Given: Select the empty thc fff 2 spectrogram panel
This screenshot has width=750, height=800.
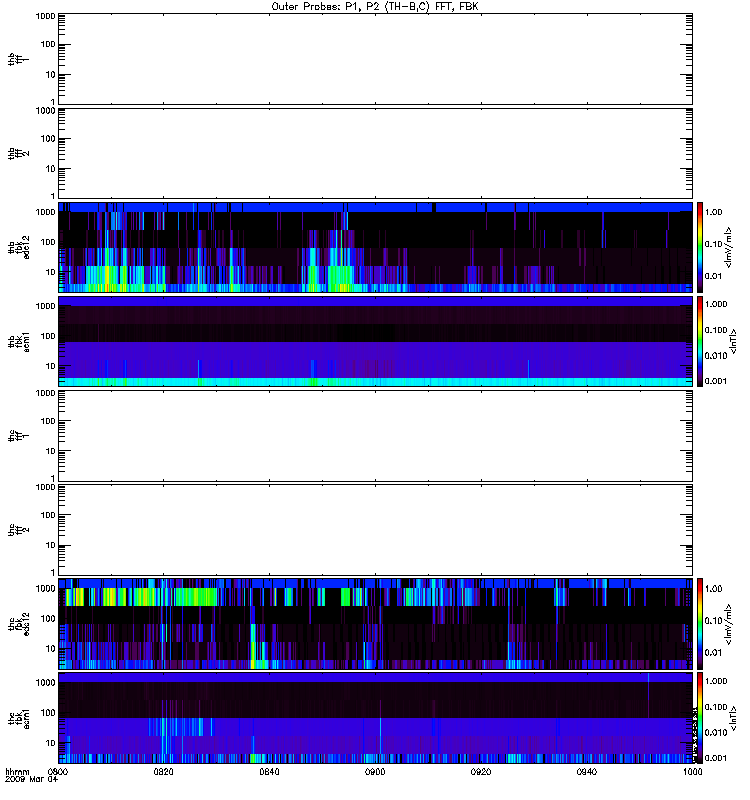Looking at the screenshot, I should pyautogui.click(x=376, y=530).
